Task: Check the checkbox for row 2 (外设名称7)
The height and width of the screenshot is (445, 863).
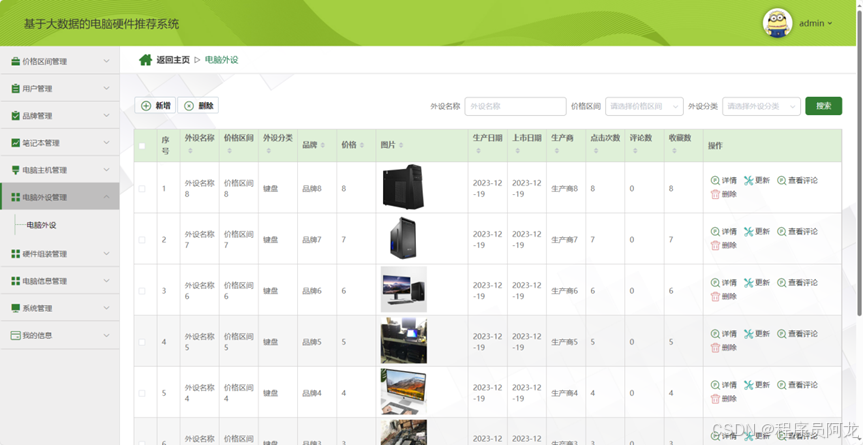Action: click(142, 240)
